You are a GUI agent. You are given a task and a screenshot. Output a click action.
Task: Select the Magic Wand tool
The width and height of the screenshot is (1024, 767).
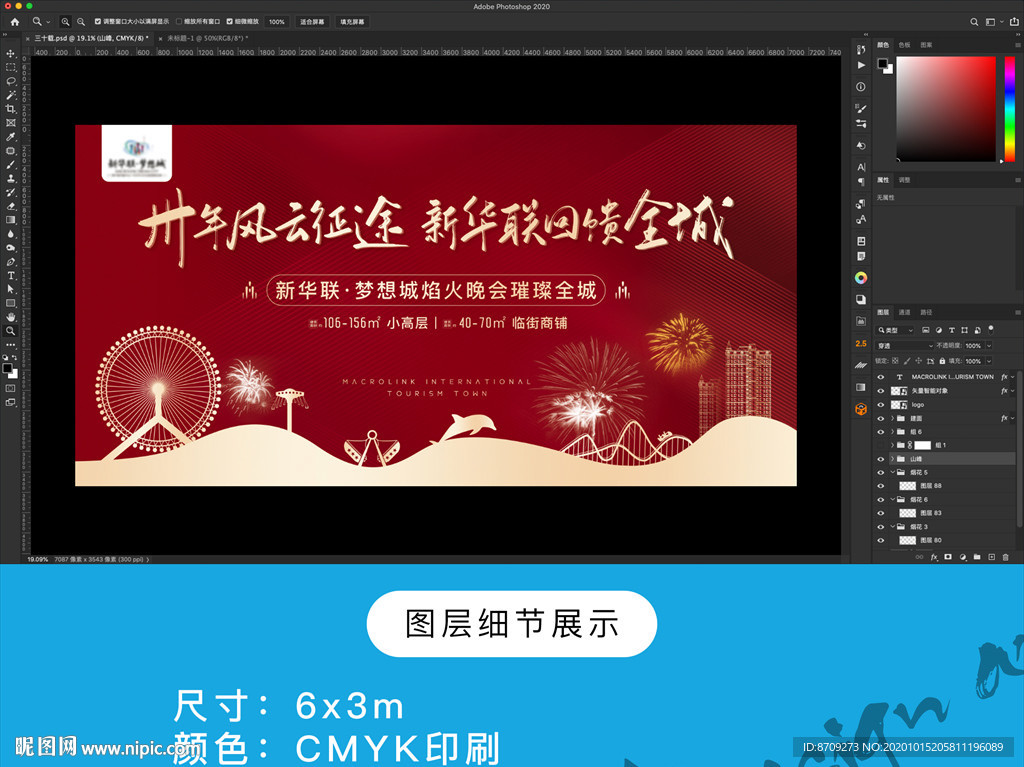10,95
